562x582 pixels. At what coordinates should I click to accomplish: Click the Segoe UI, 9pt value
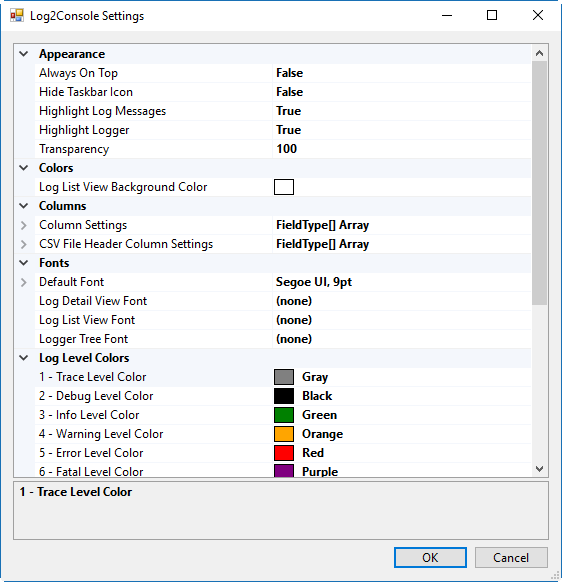coord(314,282)
